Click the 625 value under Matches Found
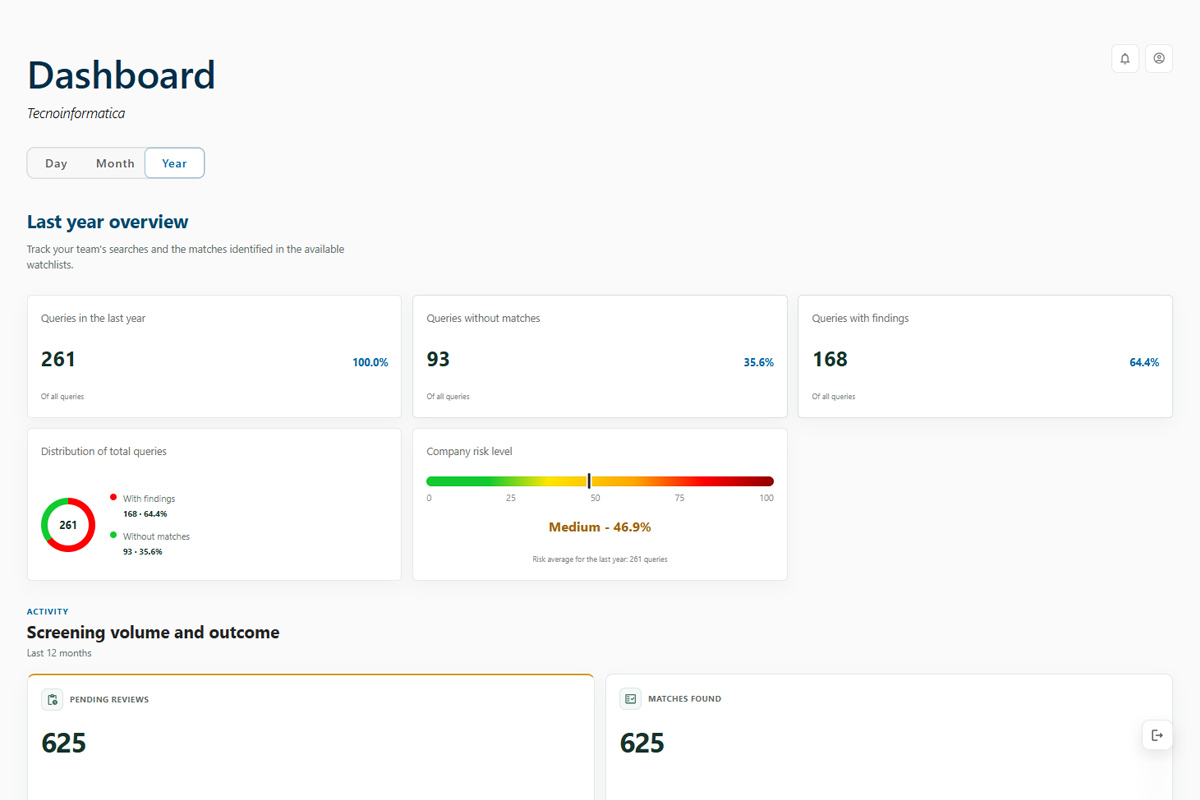The width and height of the screenshot is (1200, 800). 642,743
